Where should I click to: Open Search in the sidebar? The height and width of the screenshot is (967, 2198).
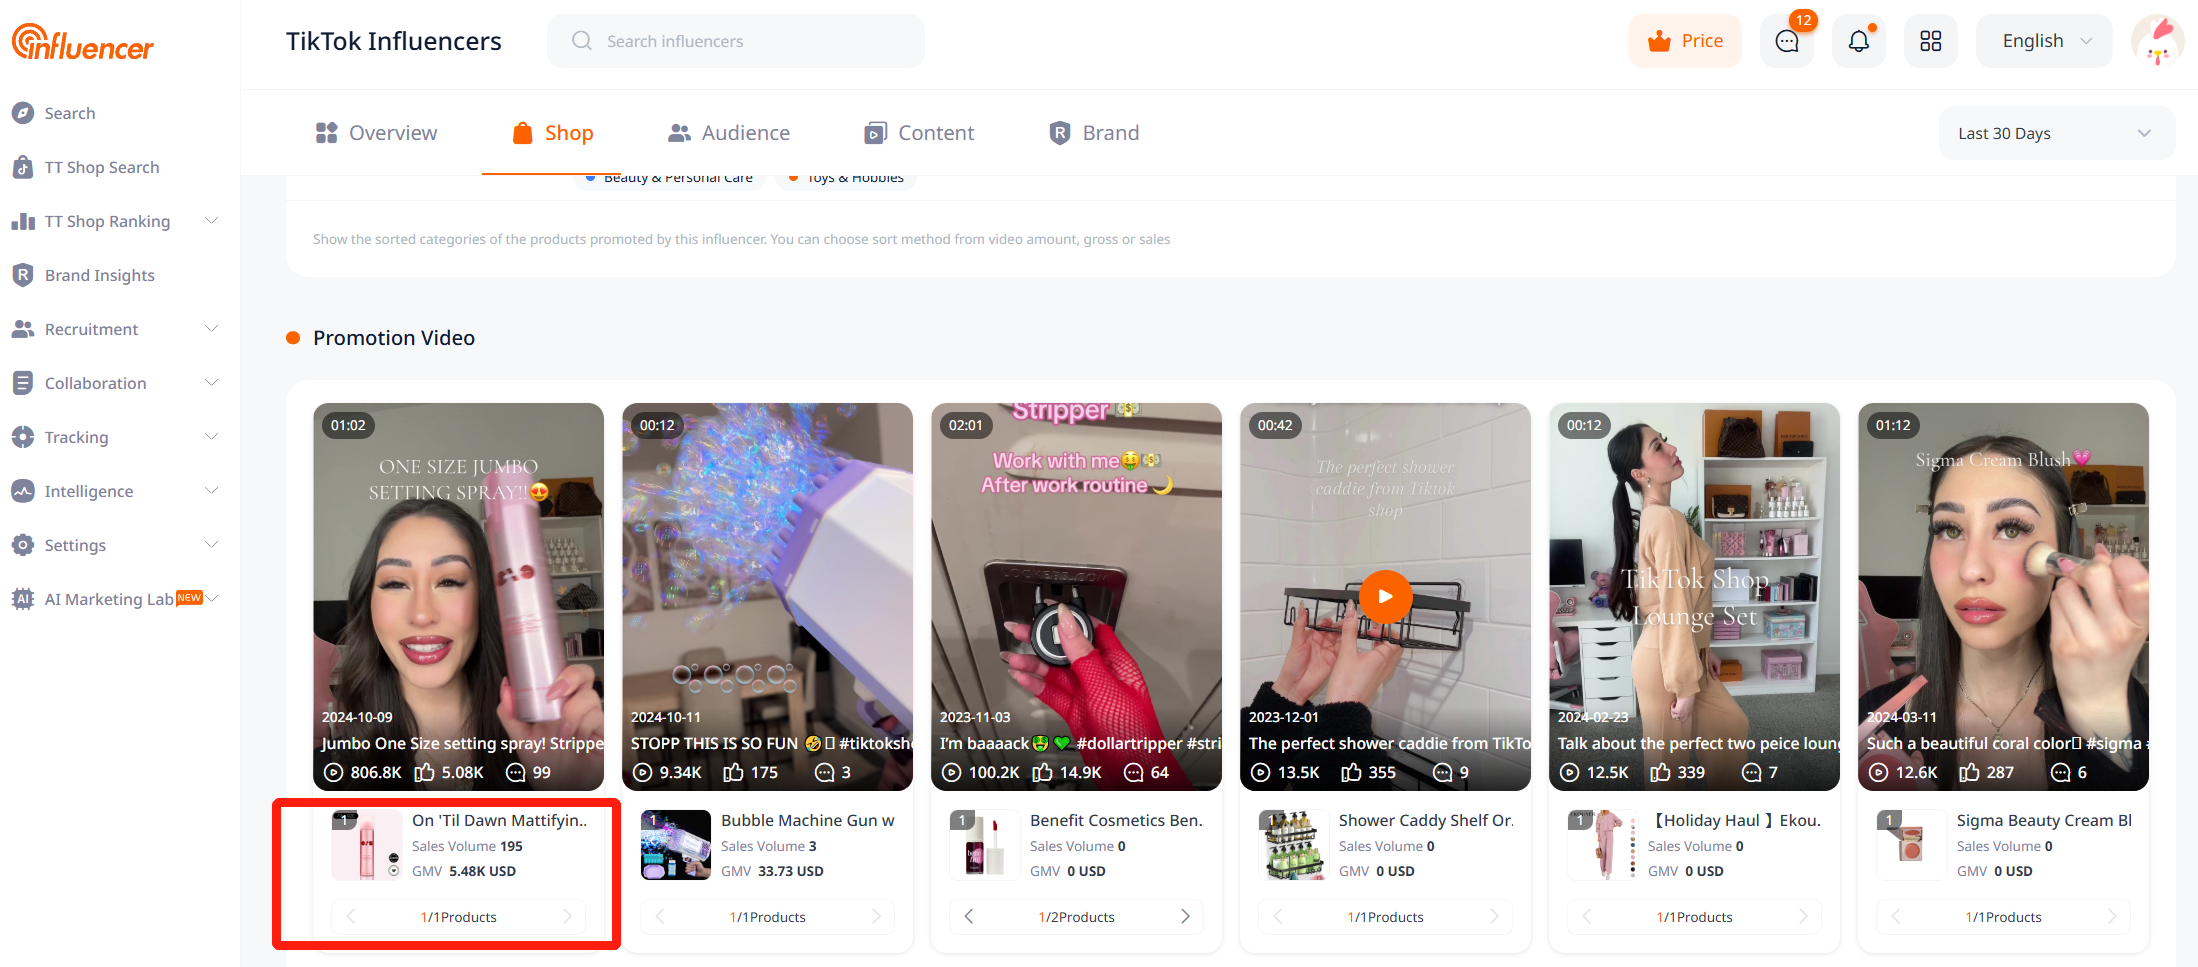pyautogui.click(x=69, y=113)
